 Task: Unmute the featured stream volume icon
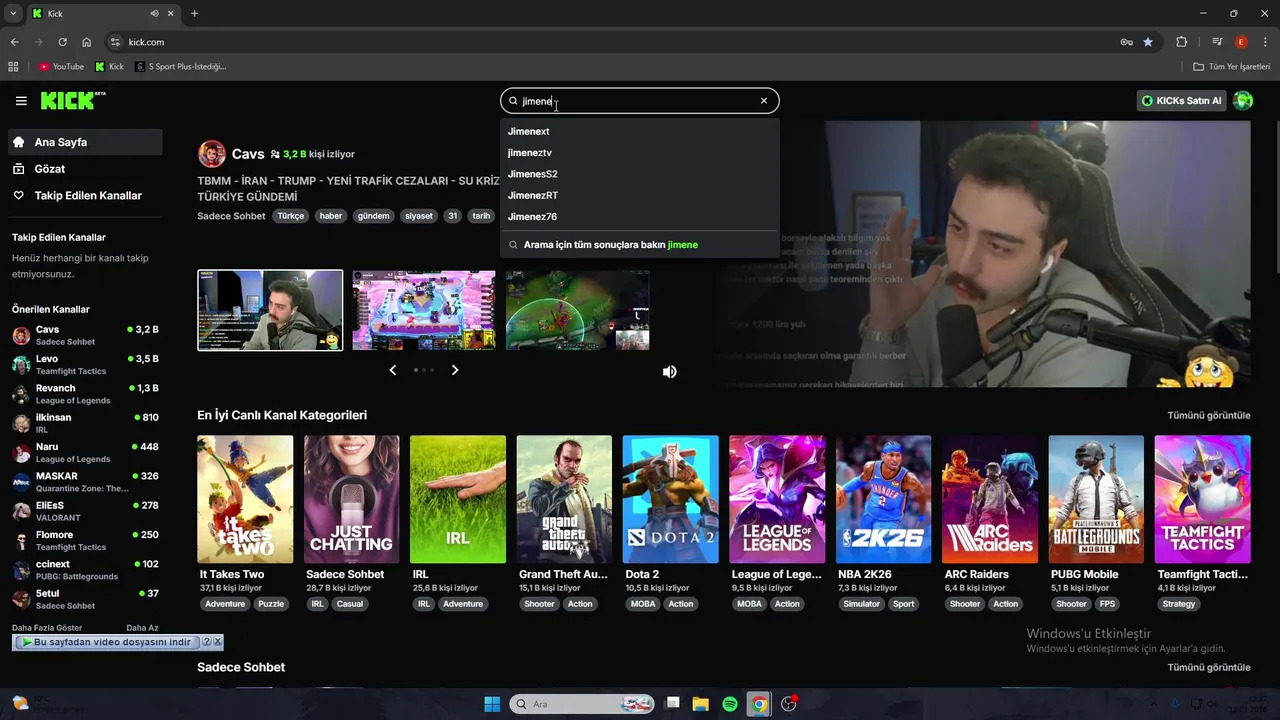tap(670, 372)
